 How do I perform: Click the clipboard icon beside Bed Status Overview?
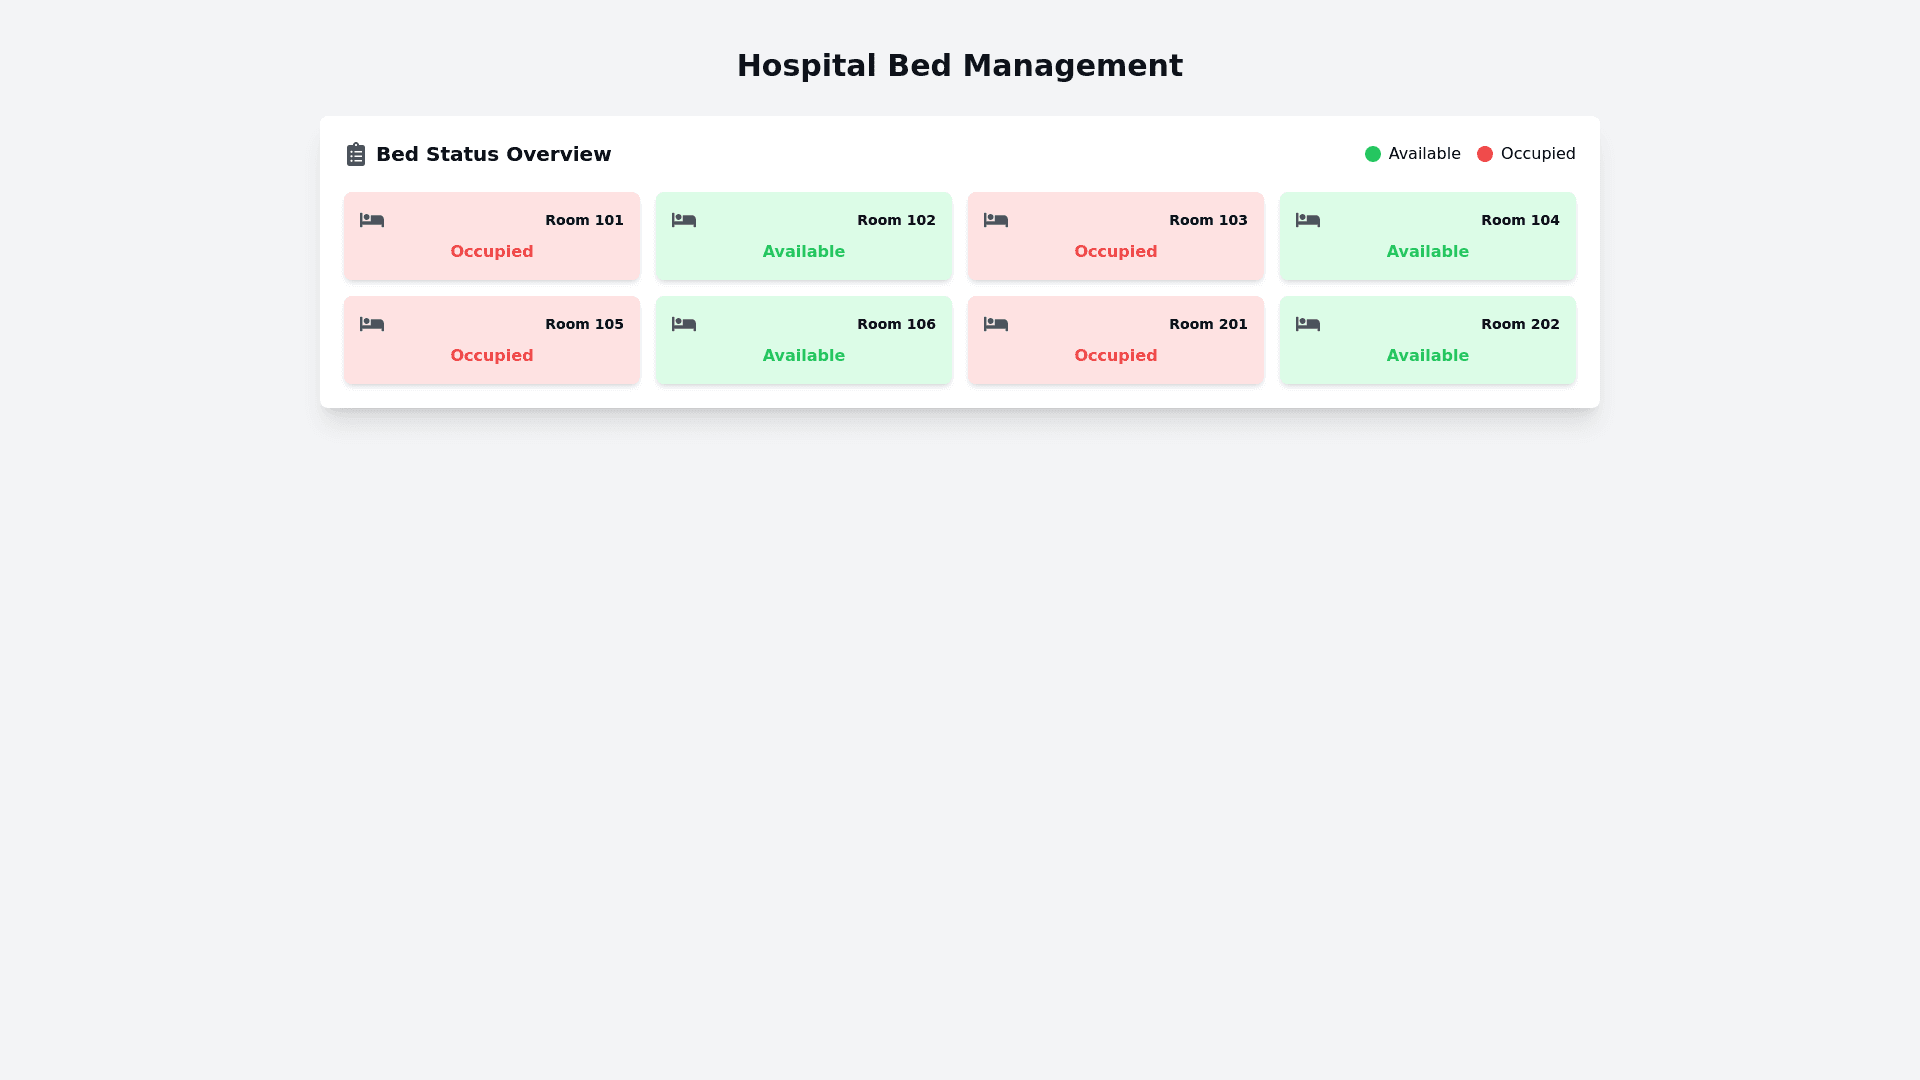point(356,154)
